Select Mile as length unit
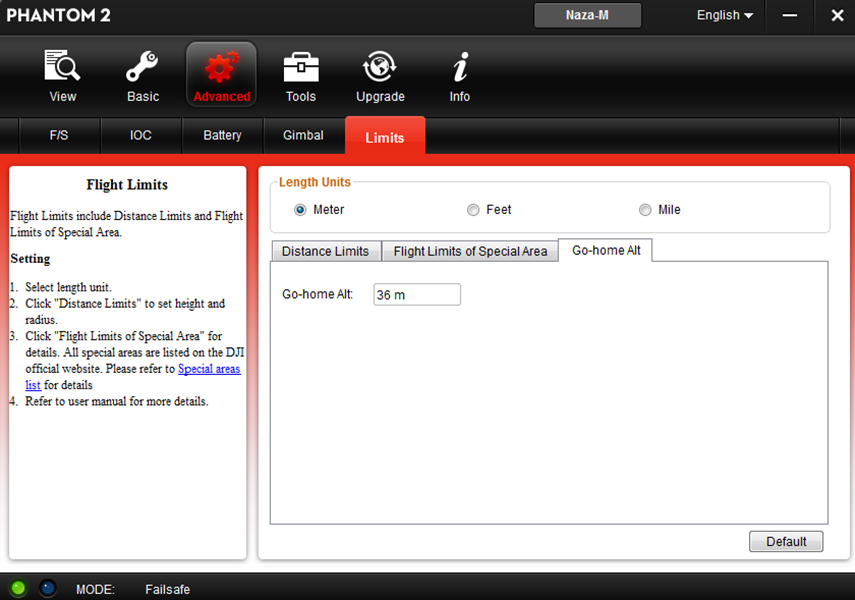Image resolution: width=855 pixels, height=600 pixels. (645, 210)
